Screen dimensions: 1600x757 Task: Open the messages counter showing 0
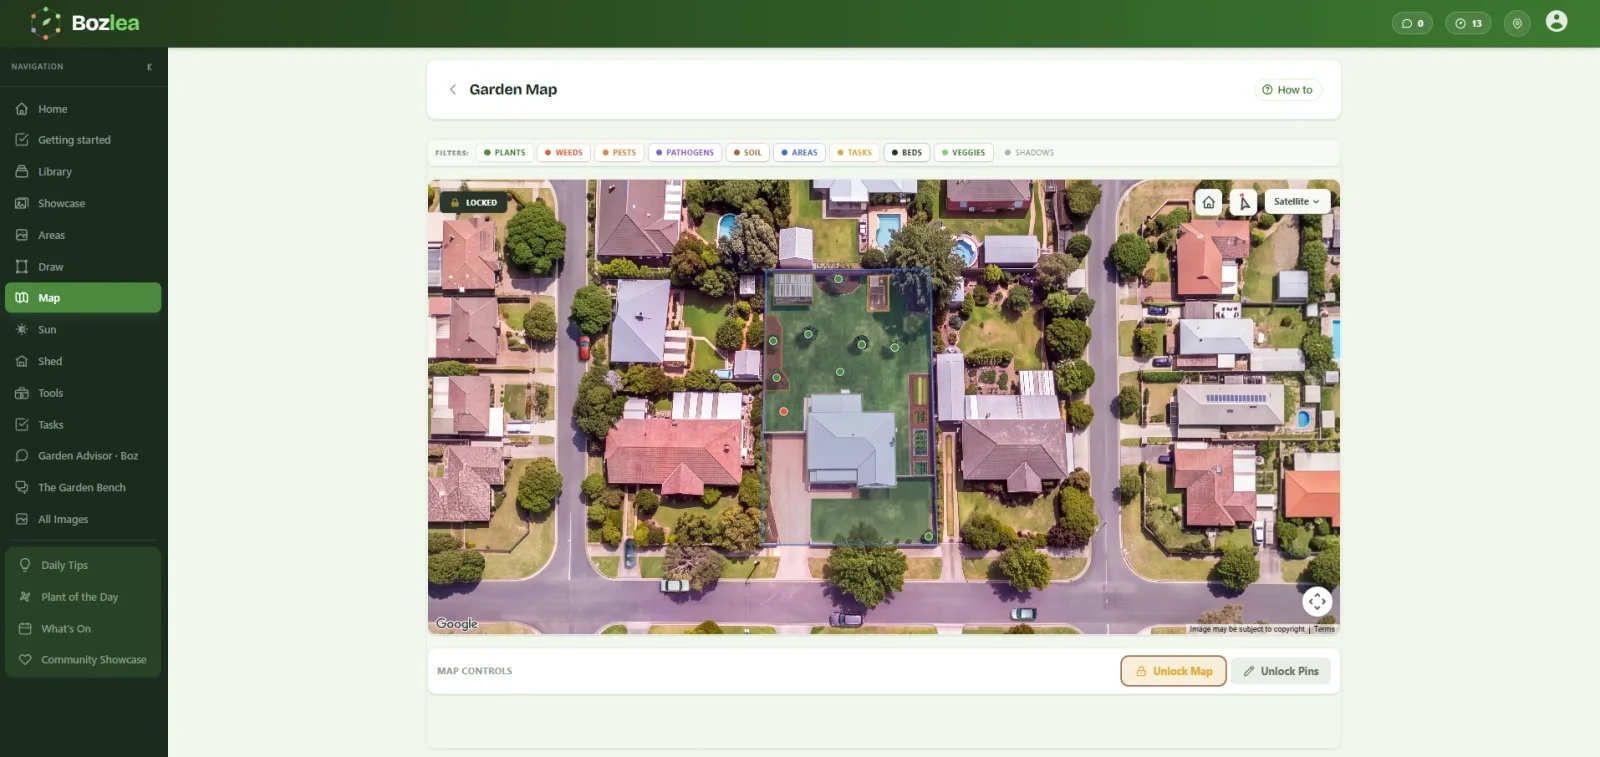pos(1412,23)
